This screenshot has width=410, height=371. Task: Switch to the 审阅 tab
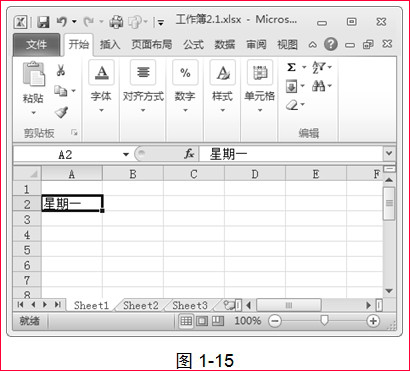click(x=256, y=45)
